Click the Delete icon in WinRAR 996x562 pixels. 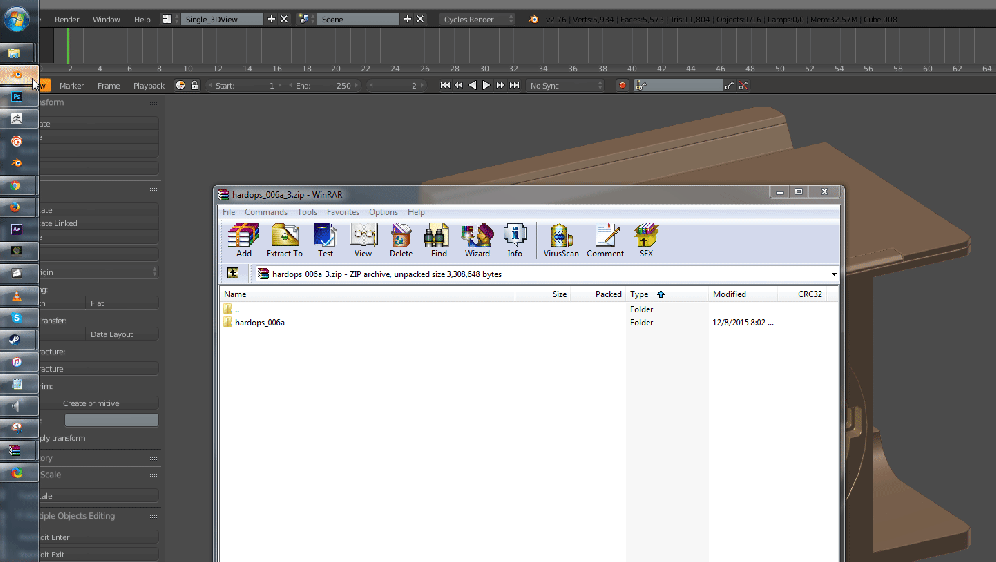coord(400,240)
